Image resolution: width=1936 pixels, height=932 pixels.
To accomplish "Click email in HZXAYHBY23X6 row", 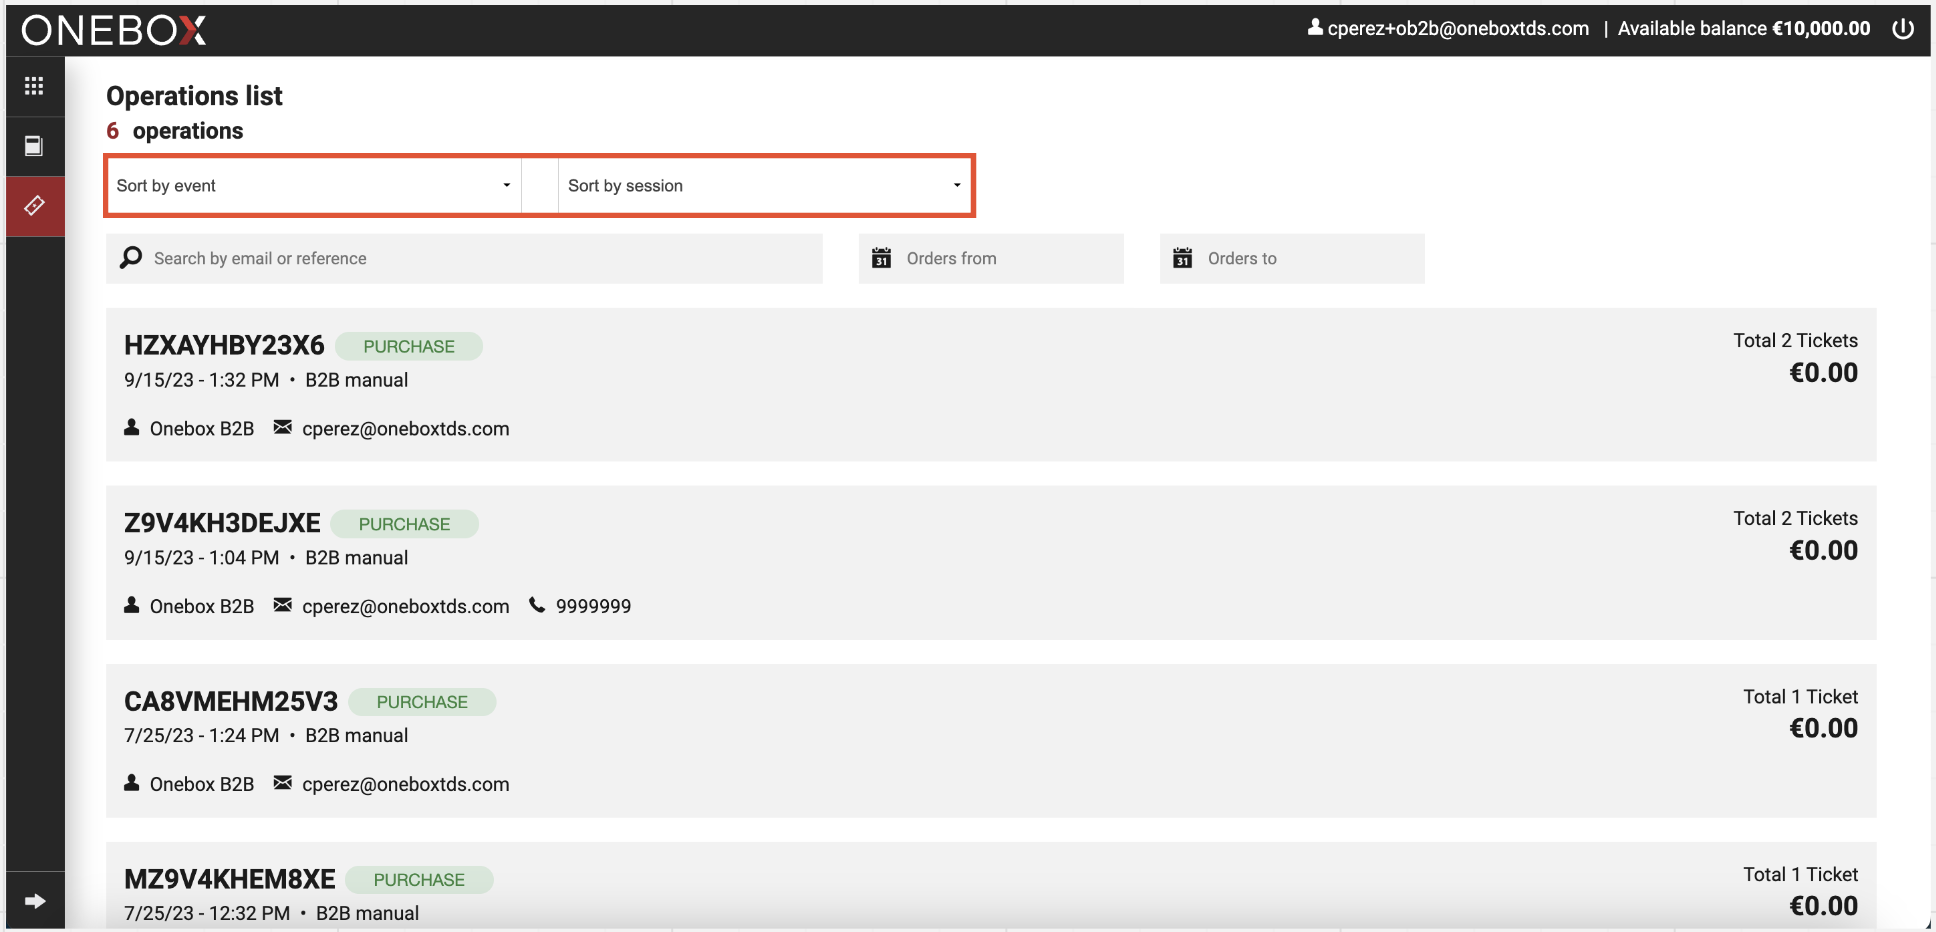I will [406, 429].
